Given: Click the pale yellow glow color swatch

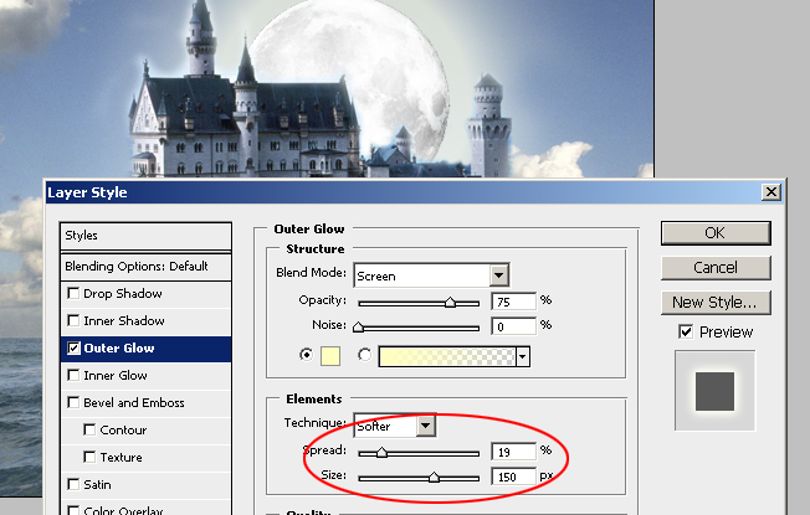Looking at the screenshot, I should [x=331, y=356].
